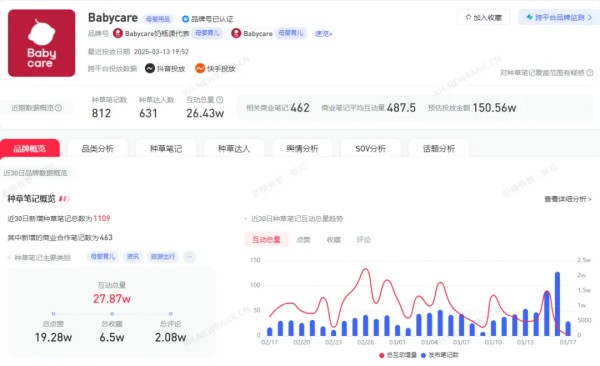Switch to the 品类分析 tab
The image size is (600, 366).
[98, 149]
